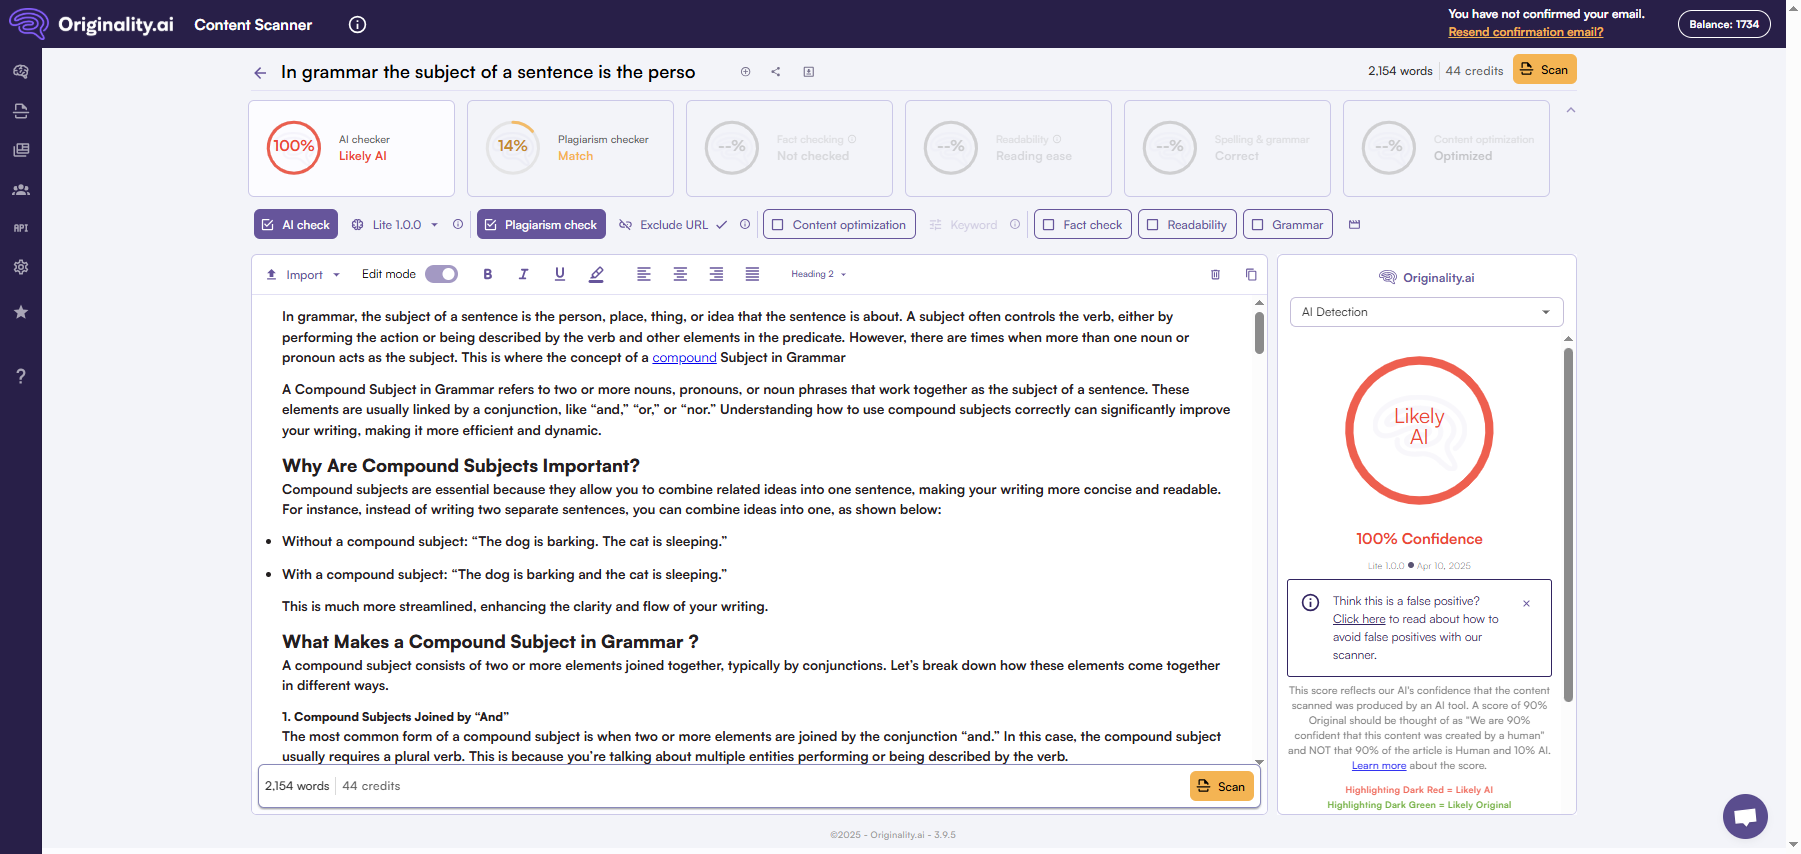The width and height of the screenshot is (1801, 854).
Task: Open the AI brain scanner sidebar icon
Action: coord(21,72)
